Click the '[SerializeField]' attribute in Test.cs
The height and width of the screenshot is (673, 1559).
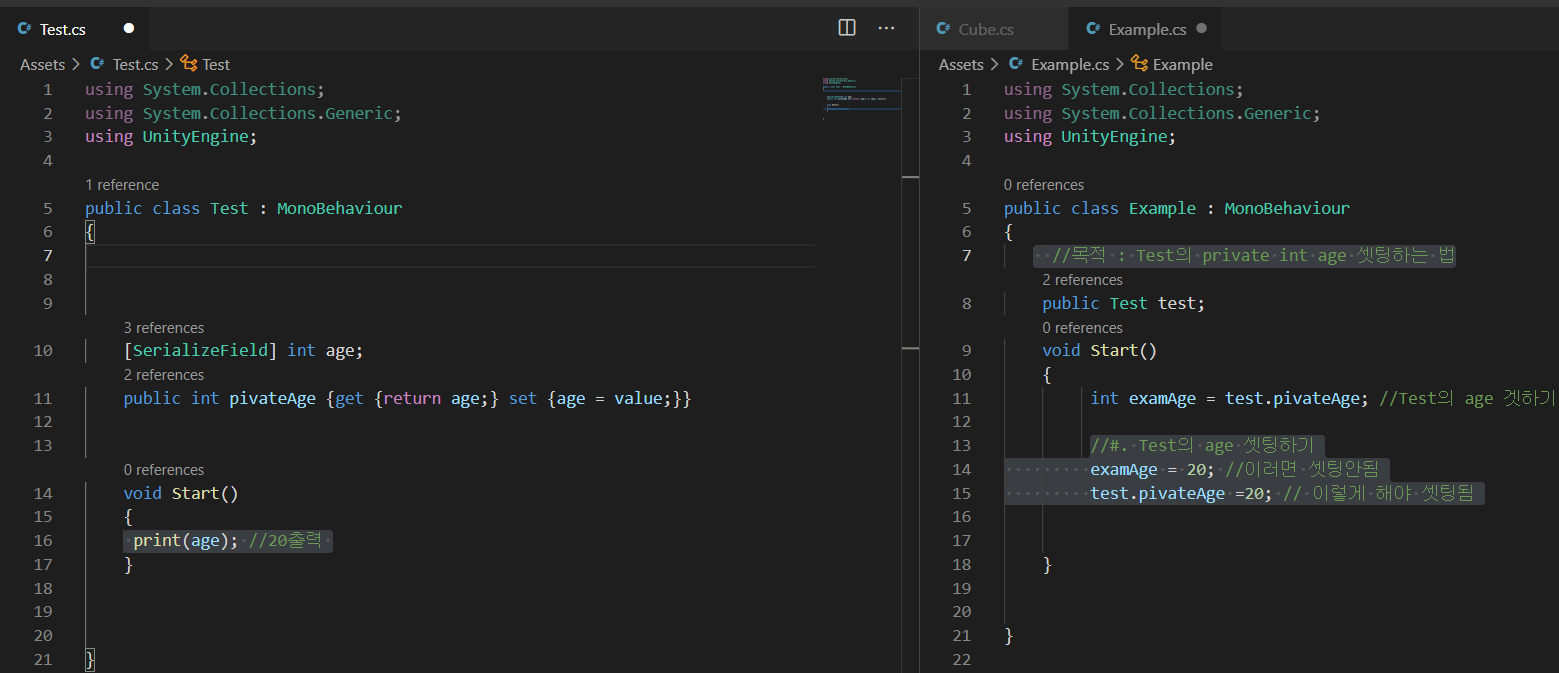click(201, 351)
